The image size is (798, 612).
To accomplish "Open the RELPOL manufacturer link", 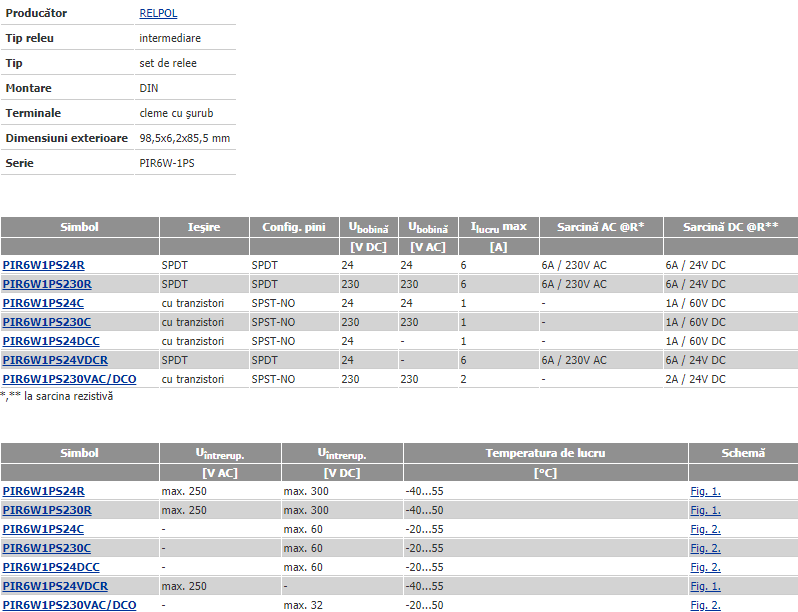I will [158, 13].
